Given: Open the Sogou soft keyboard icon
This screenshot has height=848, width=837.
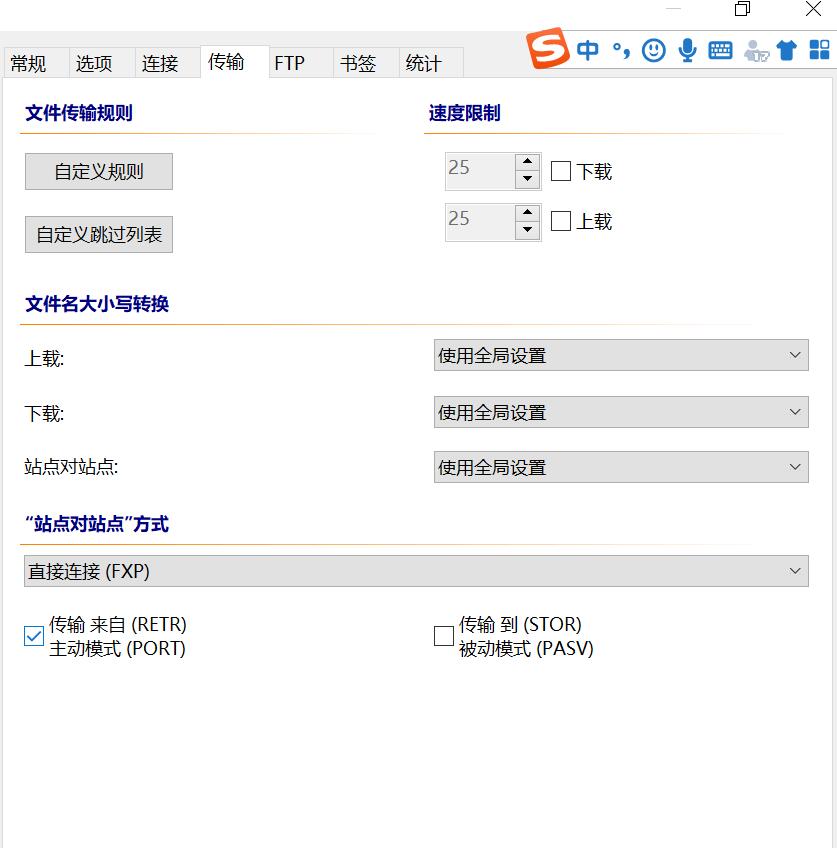Looking at the screenshot, I should click(x=720, y=50).
